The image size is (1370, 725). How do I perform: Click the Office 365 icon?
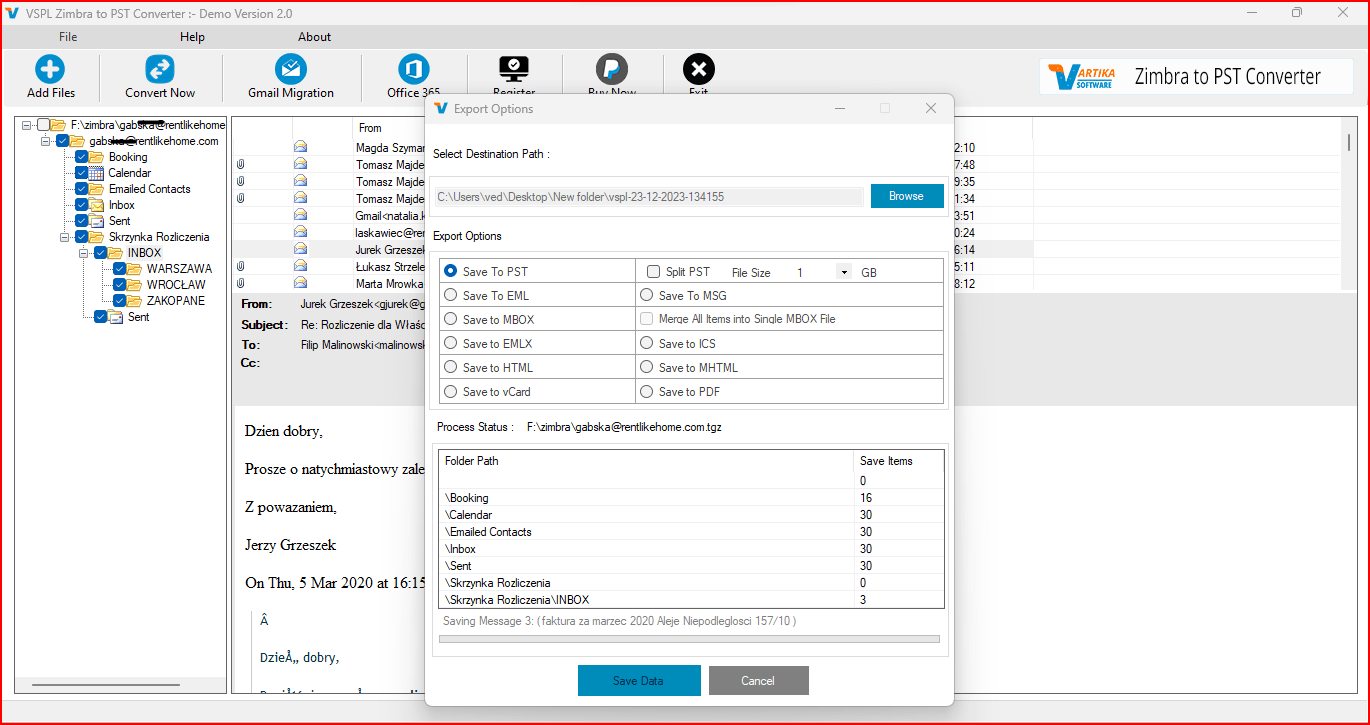[x=413, y=69]
